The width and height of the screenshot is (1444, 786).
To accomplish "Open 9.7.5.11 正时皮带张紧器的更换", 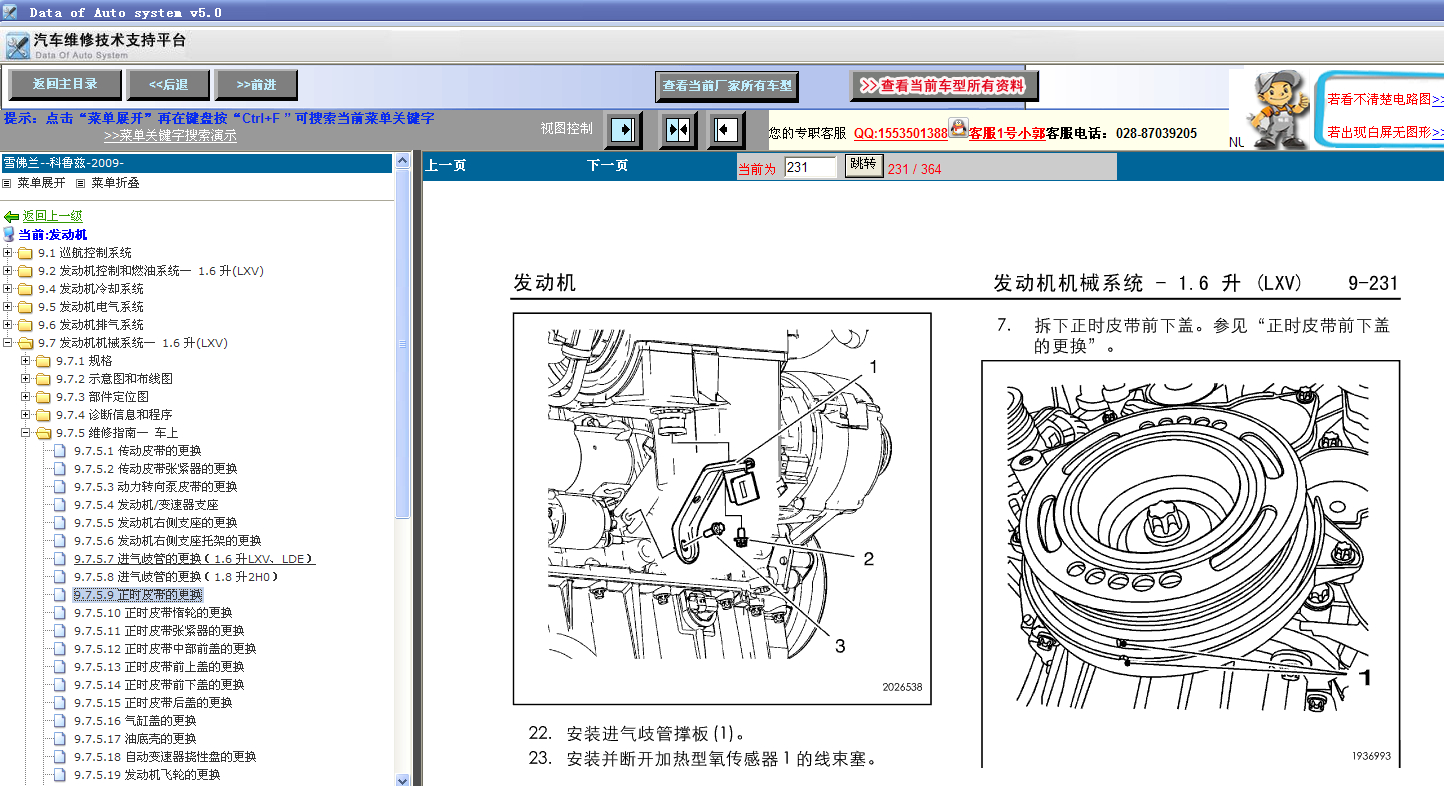I will (158, 631).
